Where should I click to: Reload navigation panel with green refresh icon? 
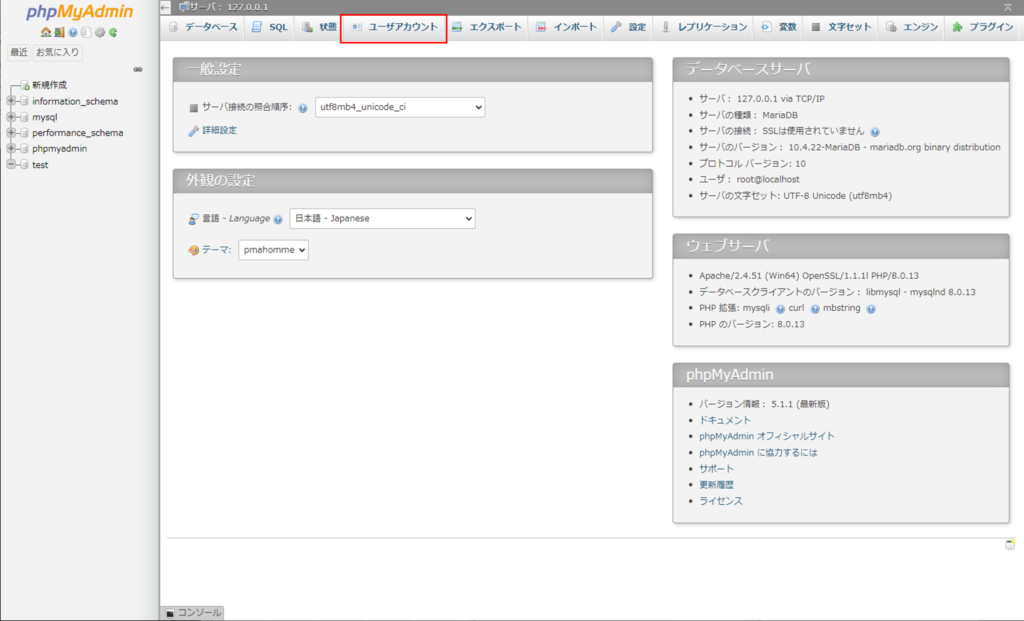click(x=113, y=32)
